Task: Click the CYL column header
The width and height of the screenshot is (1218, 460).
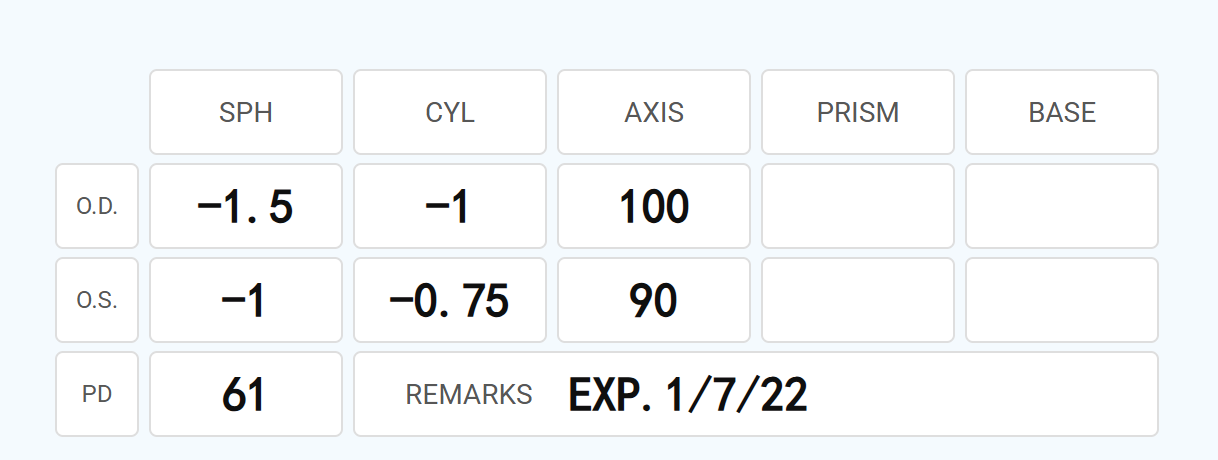Action: [450, 112]
